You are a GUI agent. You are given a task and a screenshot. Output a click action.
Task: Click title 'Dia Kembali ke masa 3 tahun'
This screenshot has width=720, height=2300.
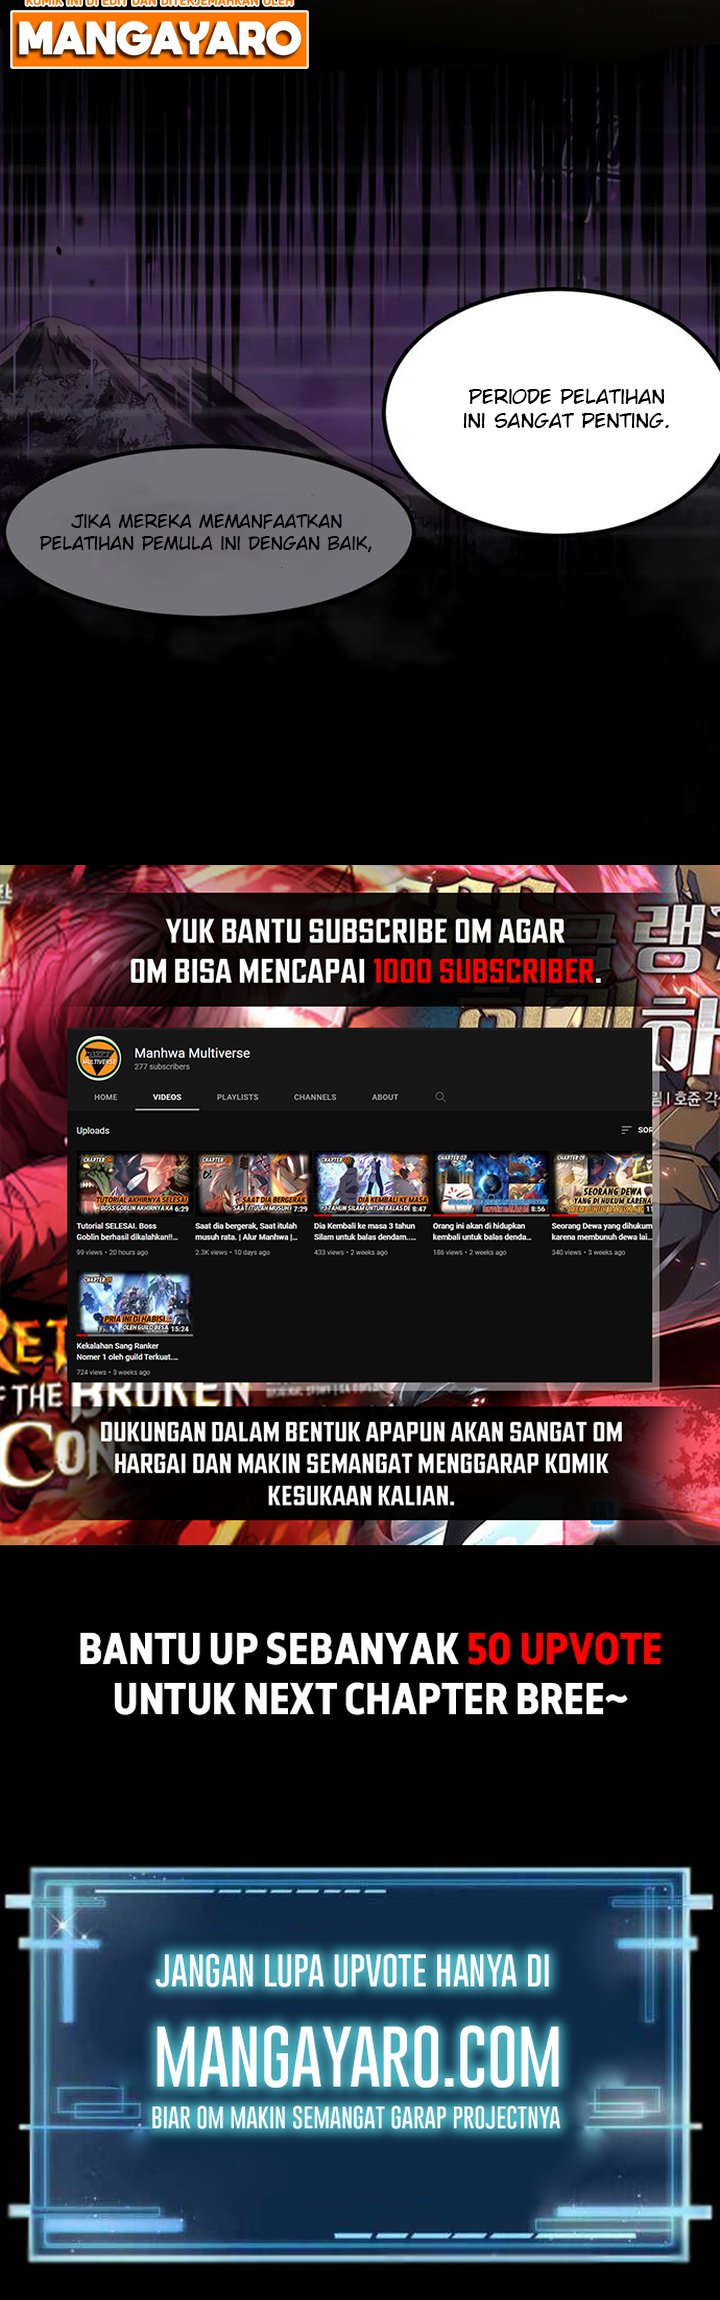coord(365,1231)
